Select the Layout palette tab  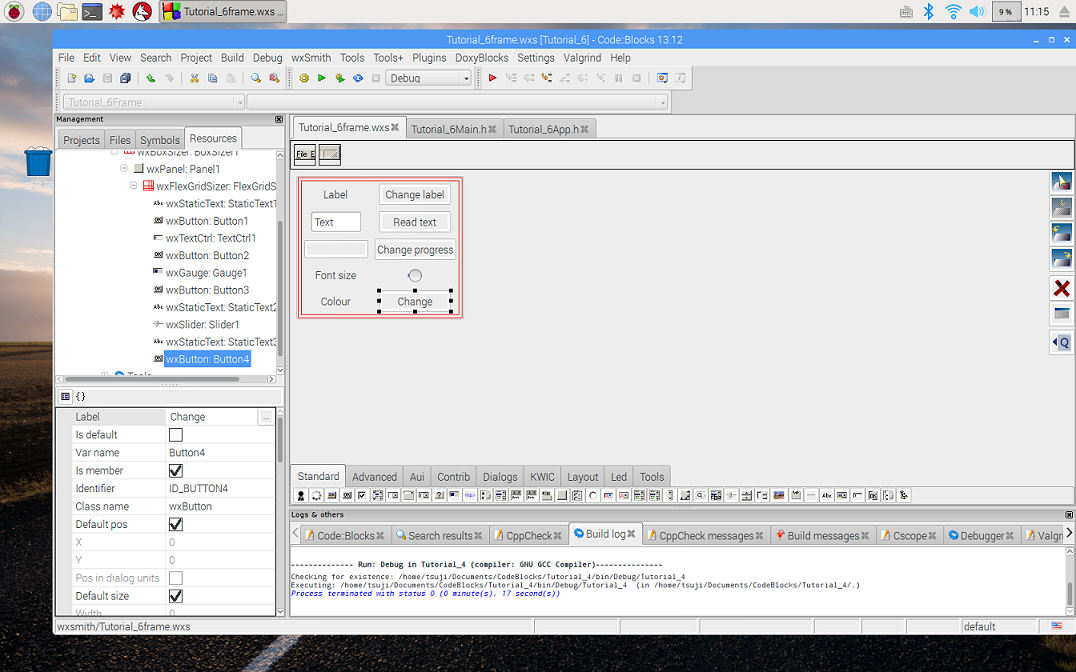(x=583, y=476)
